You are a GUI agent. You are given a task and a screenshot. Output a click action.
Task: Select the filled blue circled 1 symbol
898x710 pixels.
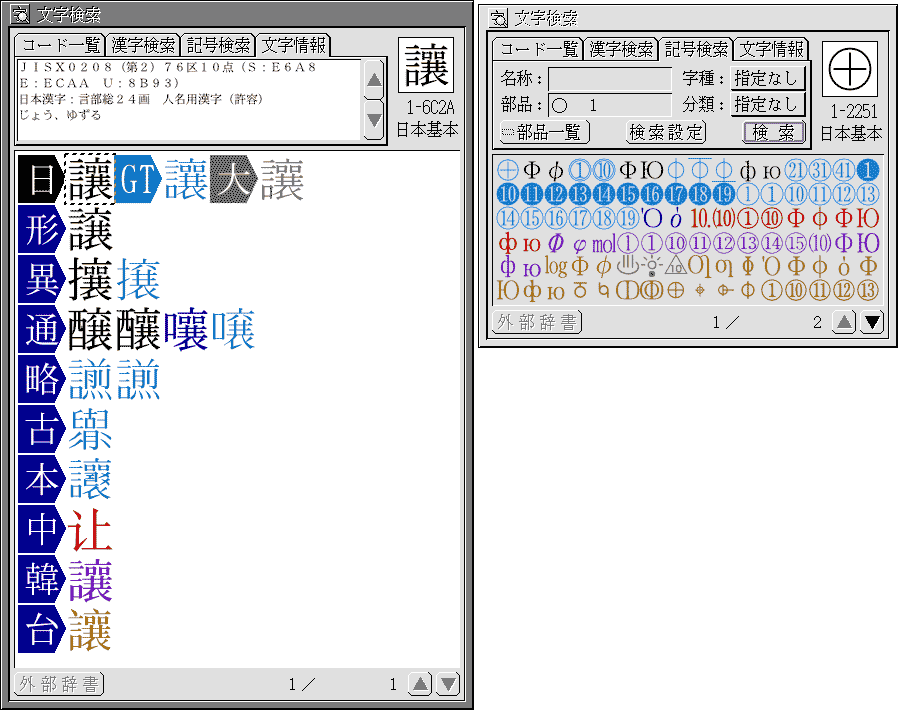pyautogui.click(x=869, y=170)
